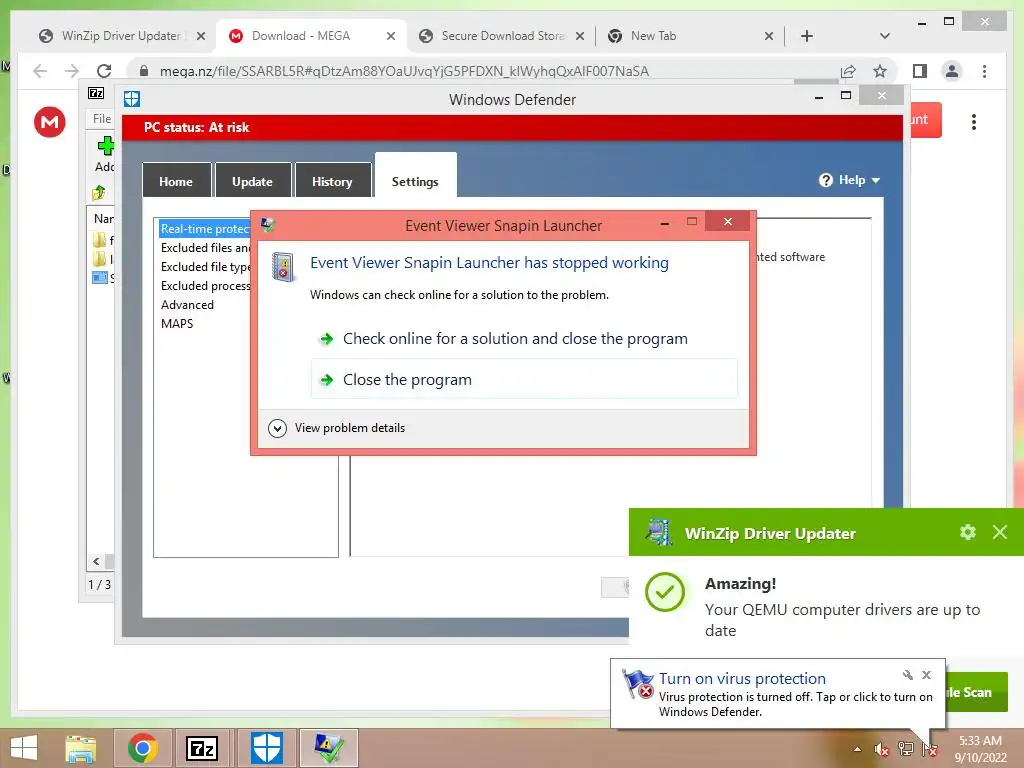
Task: Close the Event Viewer Snapin Launcher dialog
Action: [728, 221]
